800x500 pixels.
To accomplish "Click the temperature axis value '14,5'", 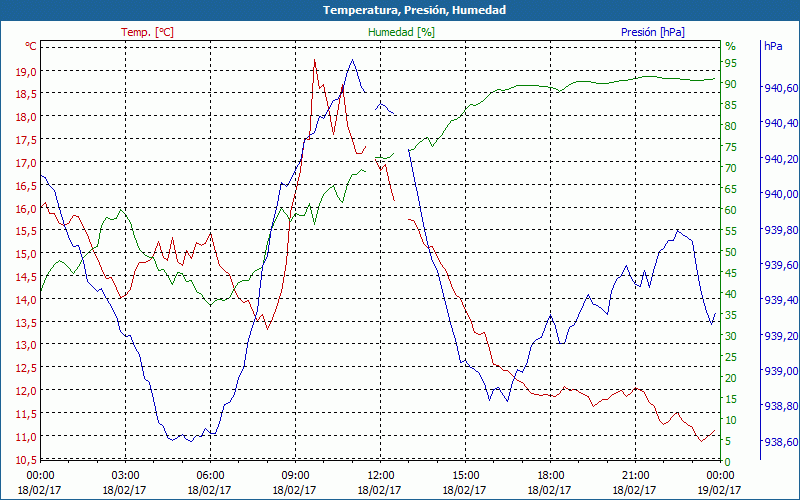I will click(27, 277).
